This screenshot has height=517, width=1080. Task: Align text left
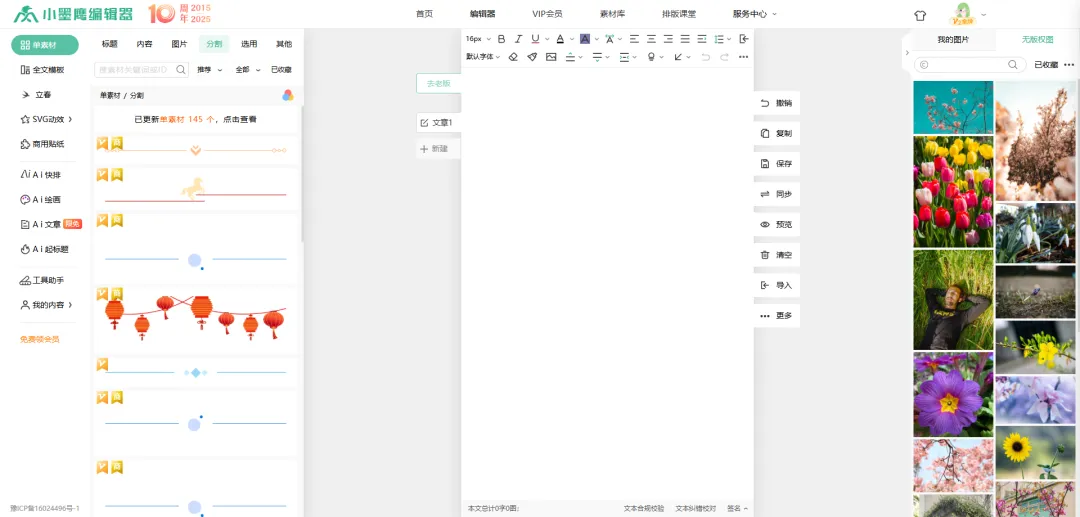[x=634, y=39]
